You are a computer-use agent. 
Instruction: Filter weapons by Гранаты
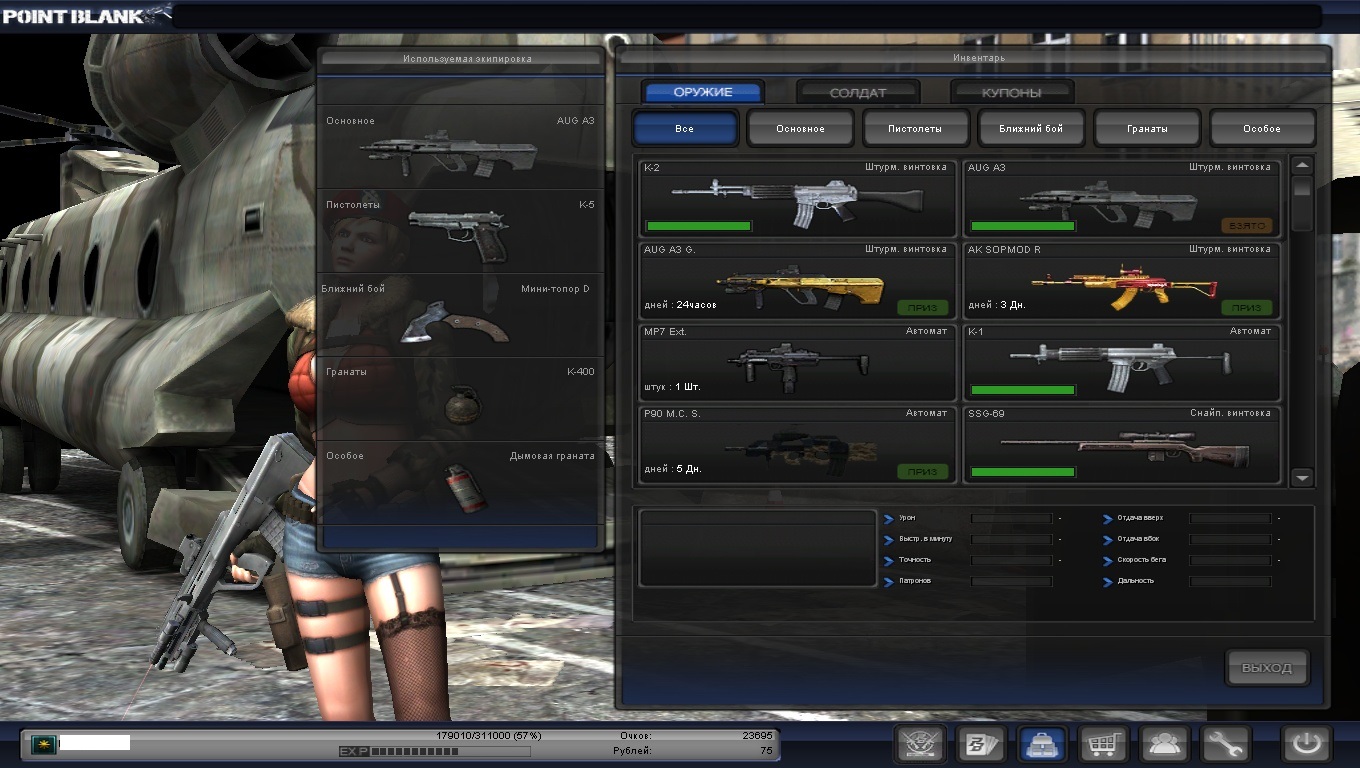(1147, 129)
